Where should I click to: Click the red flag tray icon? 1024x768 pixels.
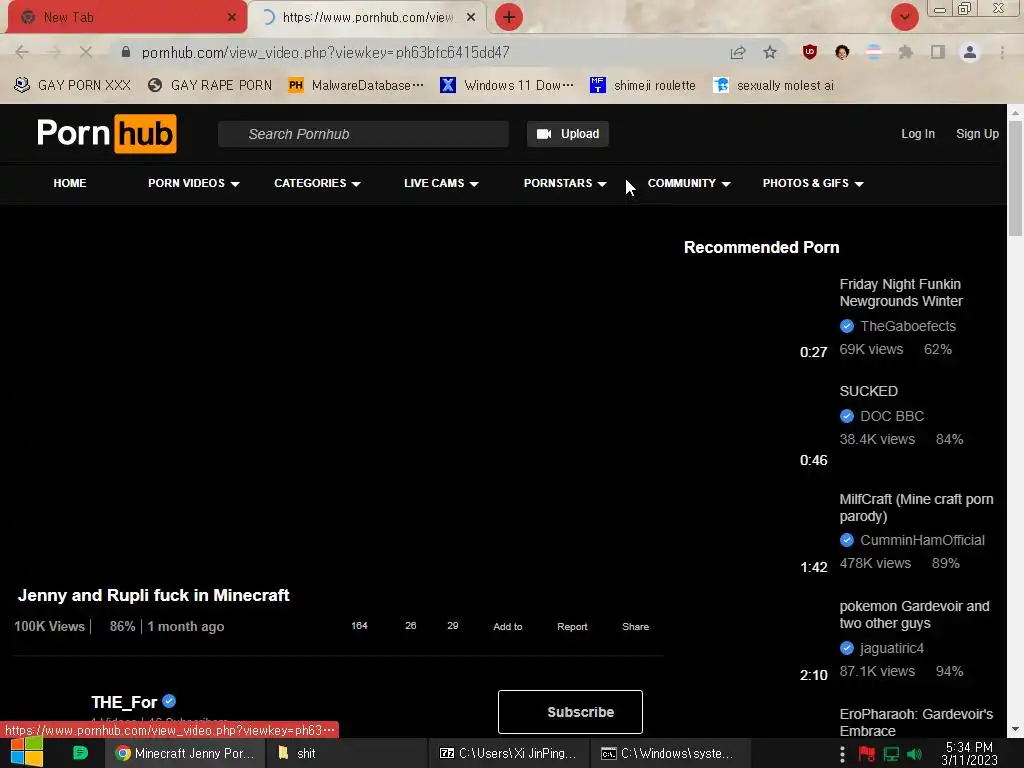click(x=867, y=754)
